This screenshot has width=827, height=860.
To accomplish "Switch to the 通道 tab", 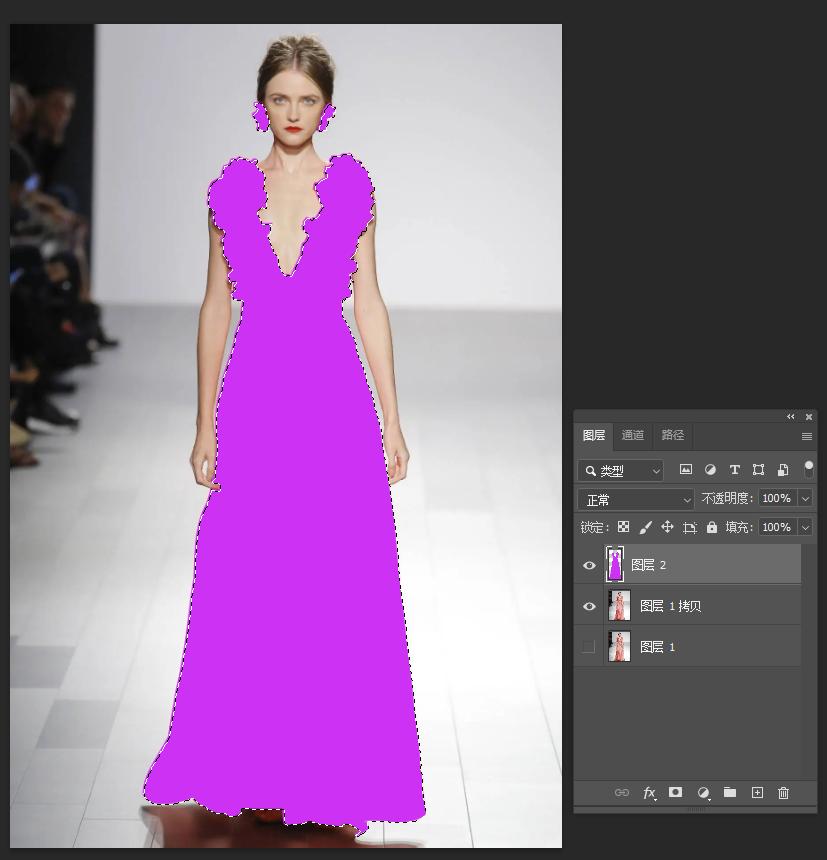I will click(633, 435).
